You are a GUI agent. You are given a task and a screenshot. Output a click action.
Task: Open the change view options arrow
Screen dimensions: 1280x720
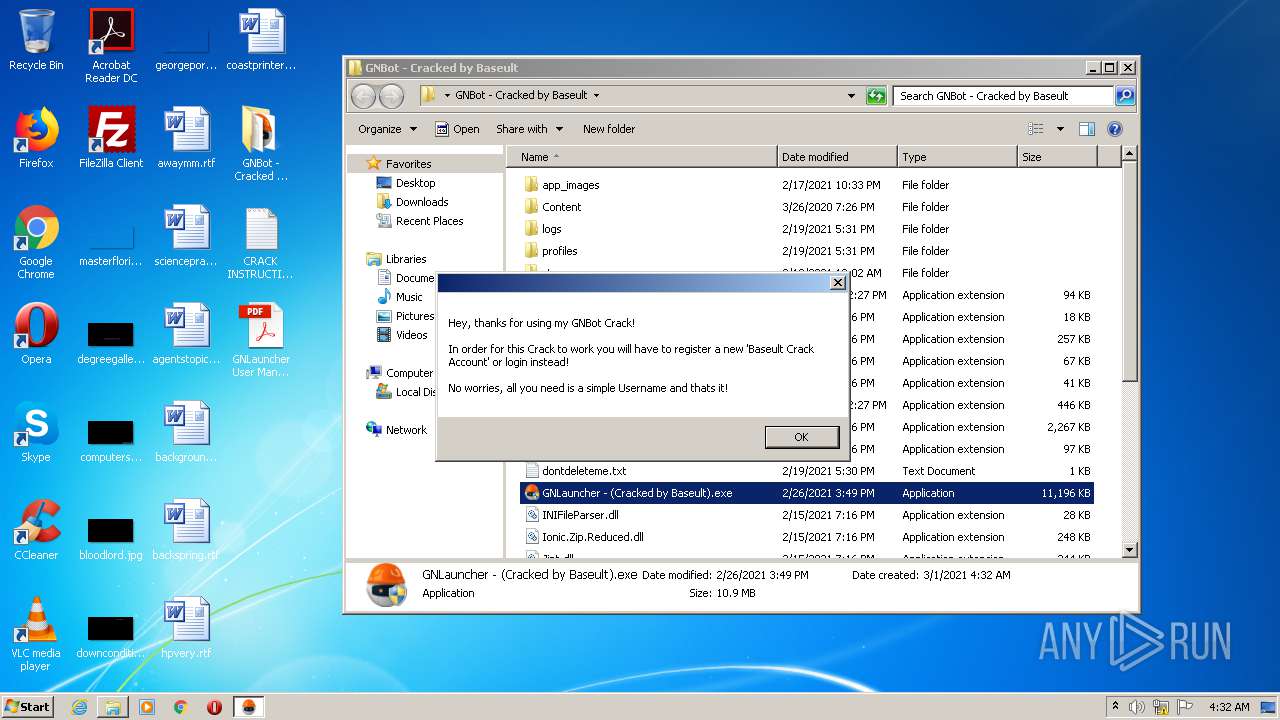click(1060, 129)
